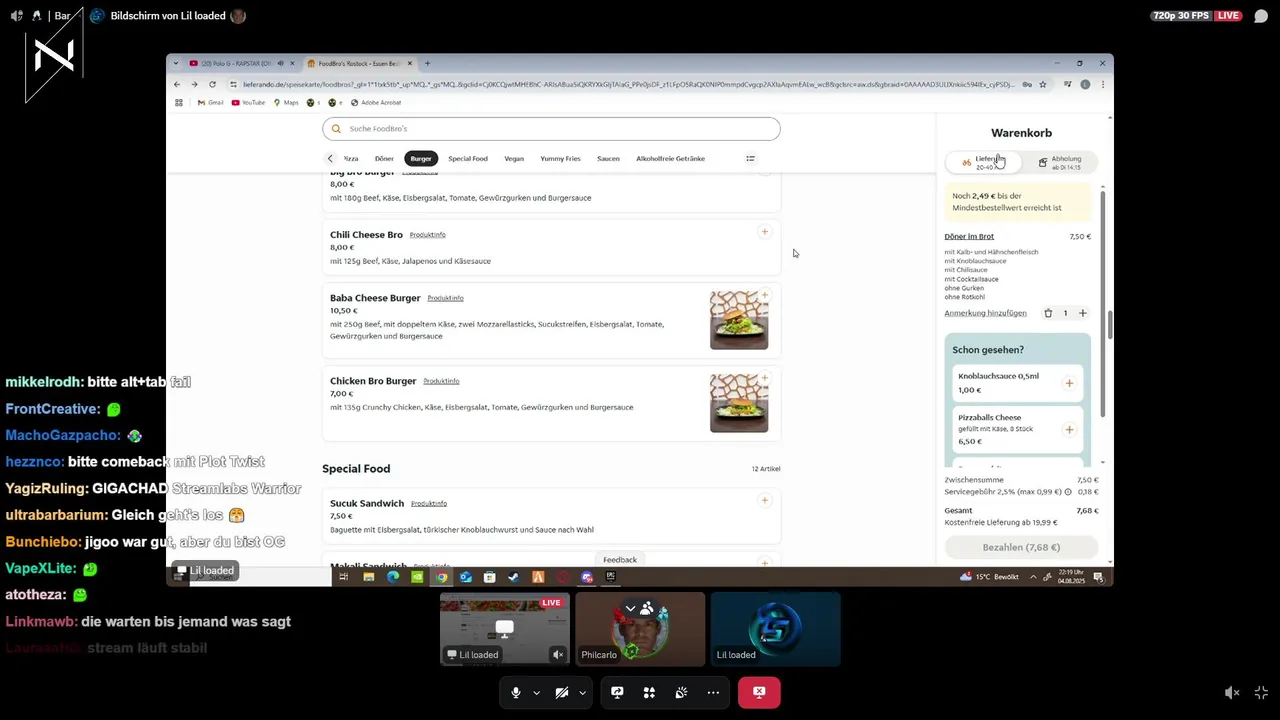Select Lil loaded live stream tile
The image size is (1280, 720).
tap(505, 629)
